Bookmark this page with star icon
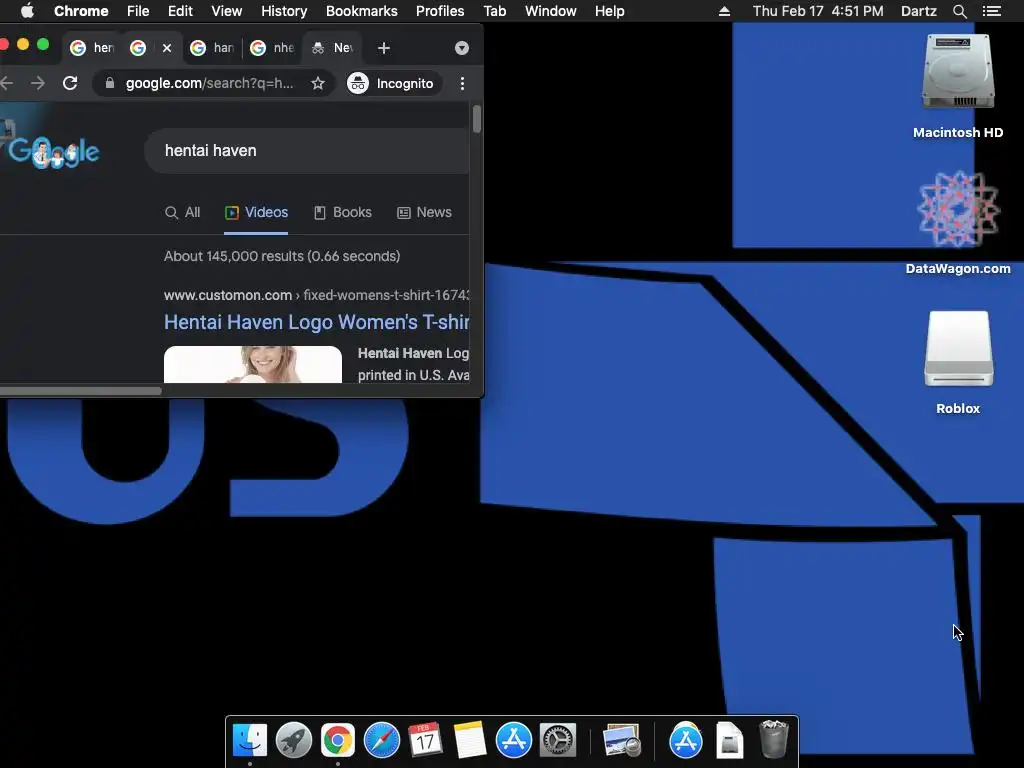This screenshot has height=768, width=1024. click(x=318, y=83)
